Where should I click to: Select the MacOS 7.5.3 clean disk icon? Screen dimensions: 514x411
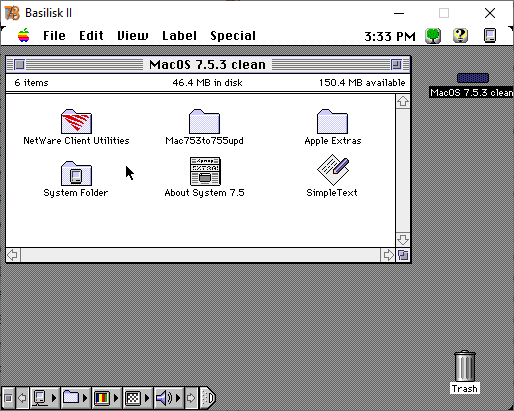pos(473,78)
